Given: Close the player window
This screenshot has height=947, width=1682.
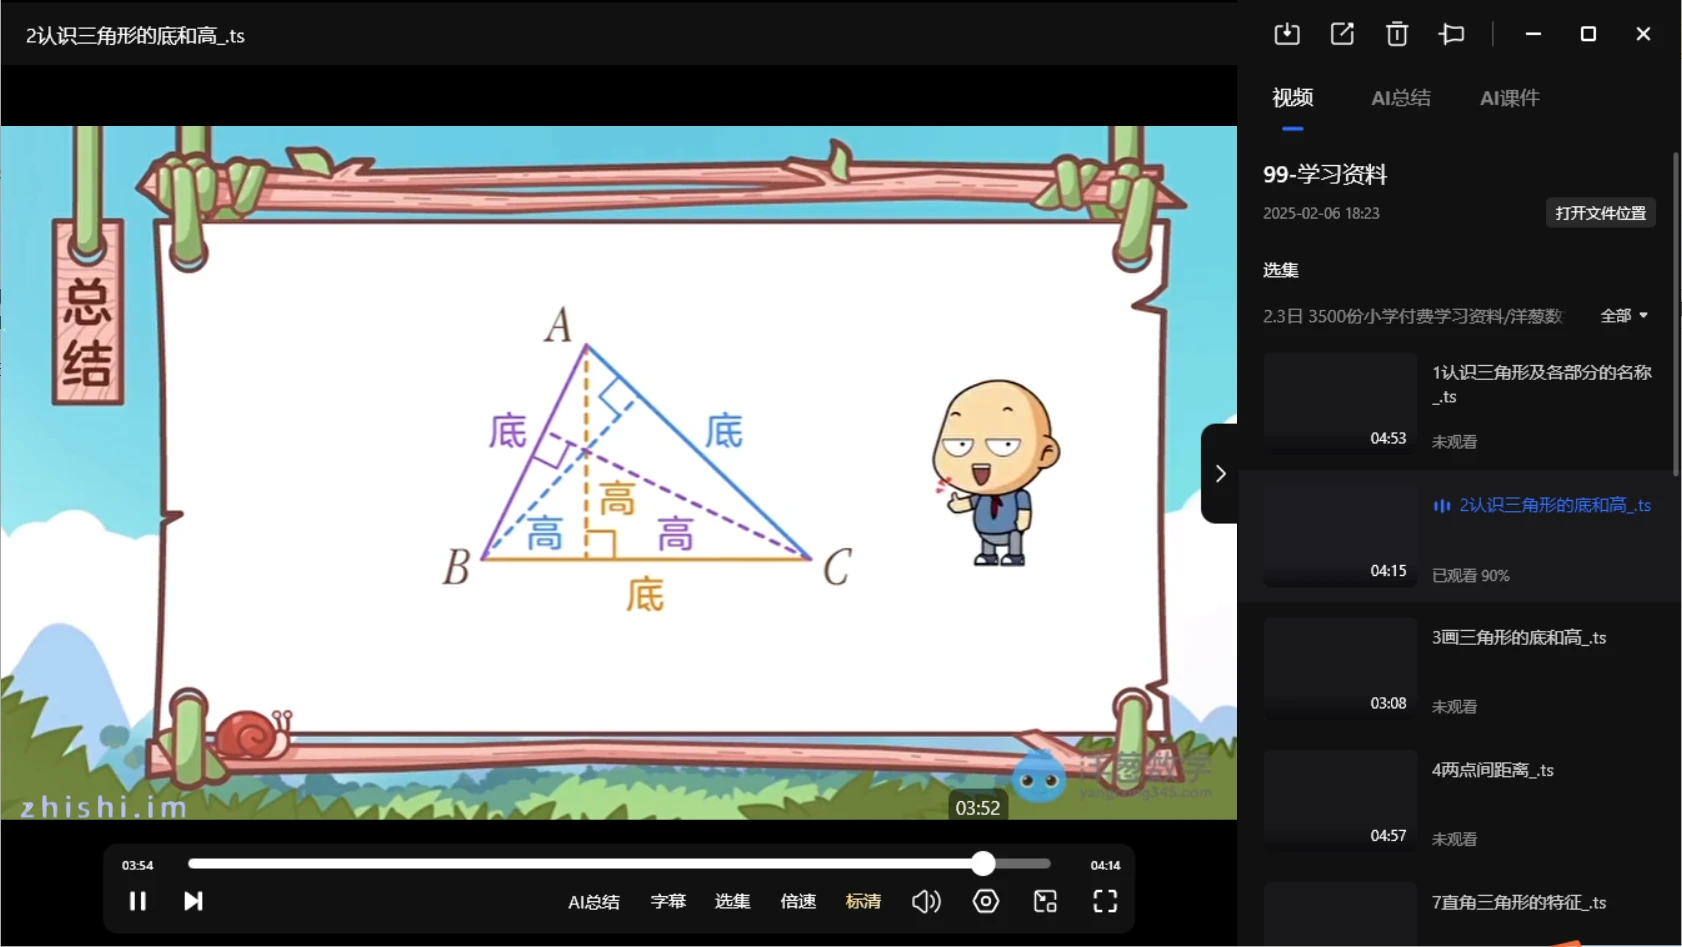Looking at the screenshot, I should coord(1643,34).
